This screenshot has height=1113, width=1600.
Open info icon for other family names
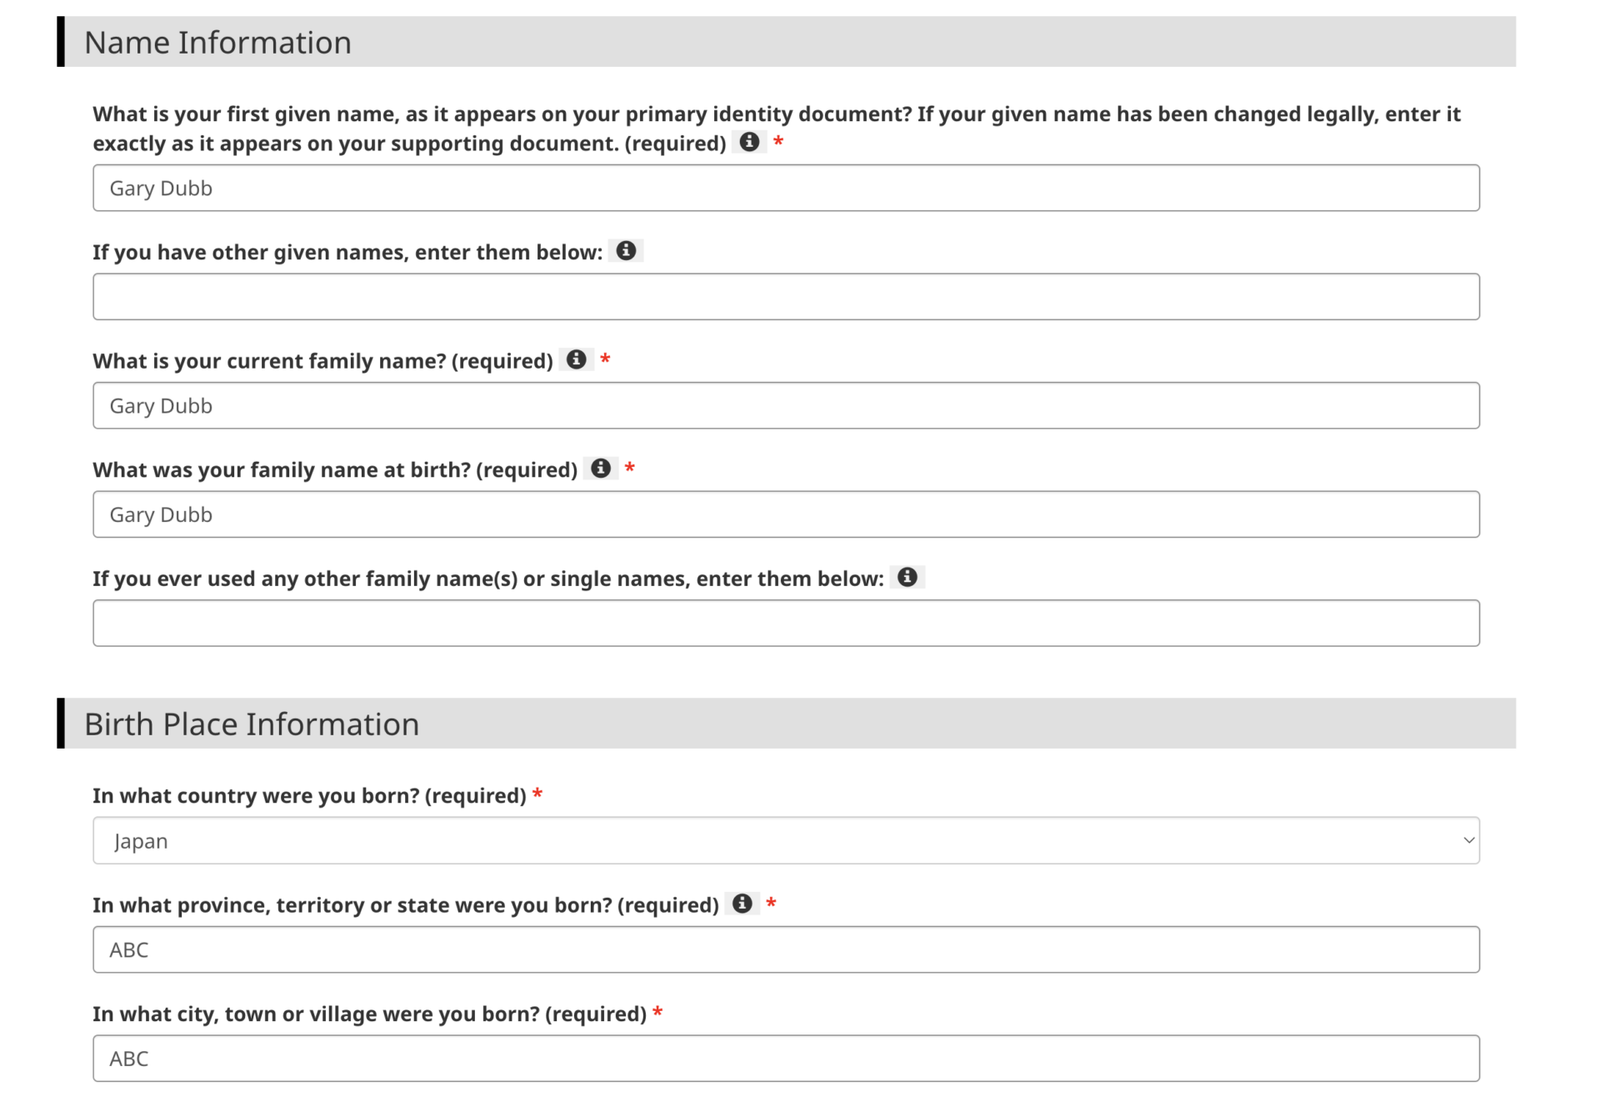(x=907, y=577)
